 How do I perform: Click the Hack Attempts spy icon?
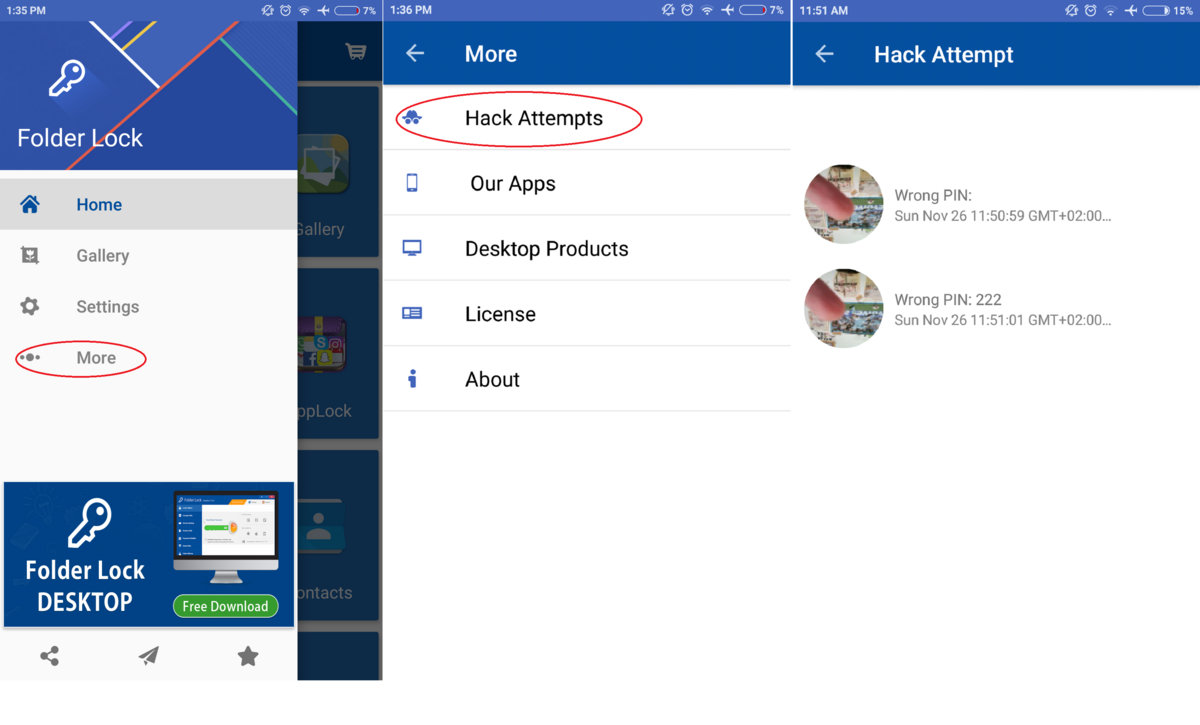point(412,118)
